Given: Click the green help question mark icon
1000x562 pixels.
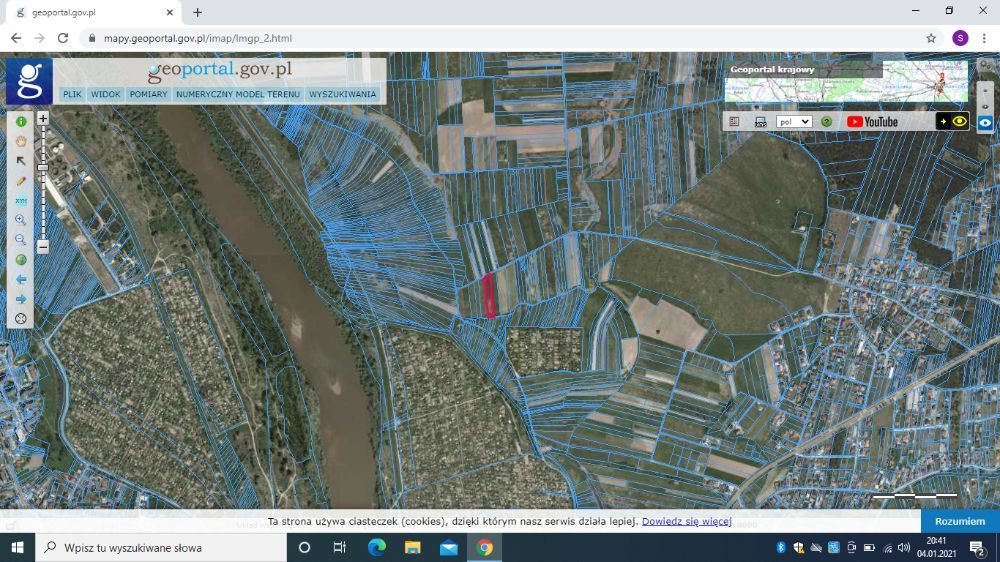Looking at the screenshot, I should (x=827, y=122).
